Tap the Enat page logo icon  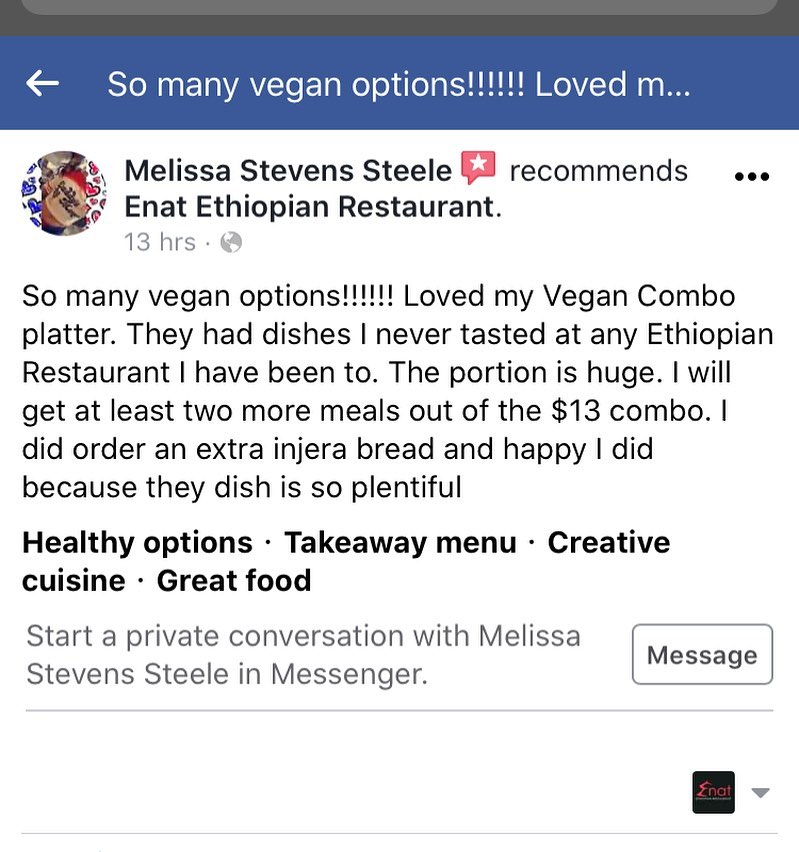[x=713, y=792]
